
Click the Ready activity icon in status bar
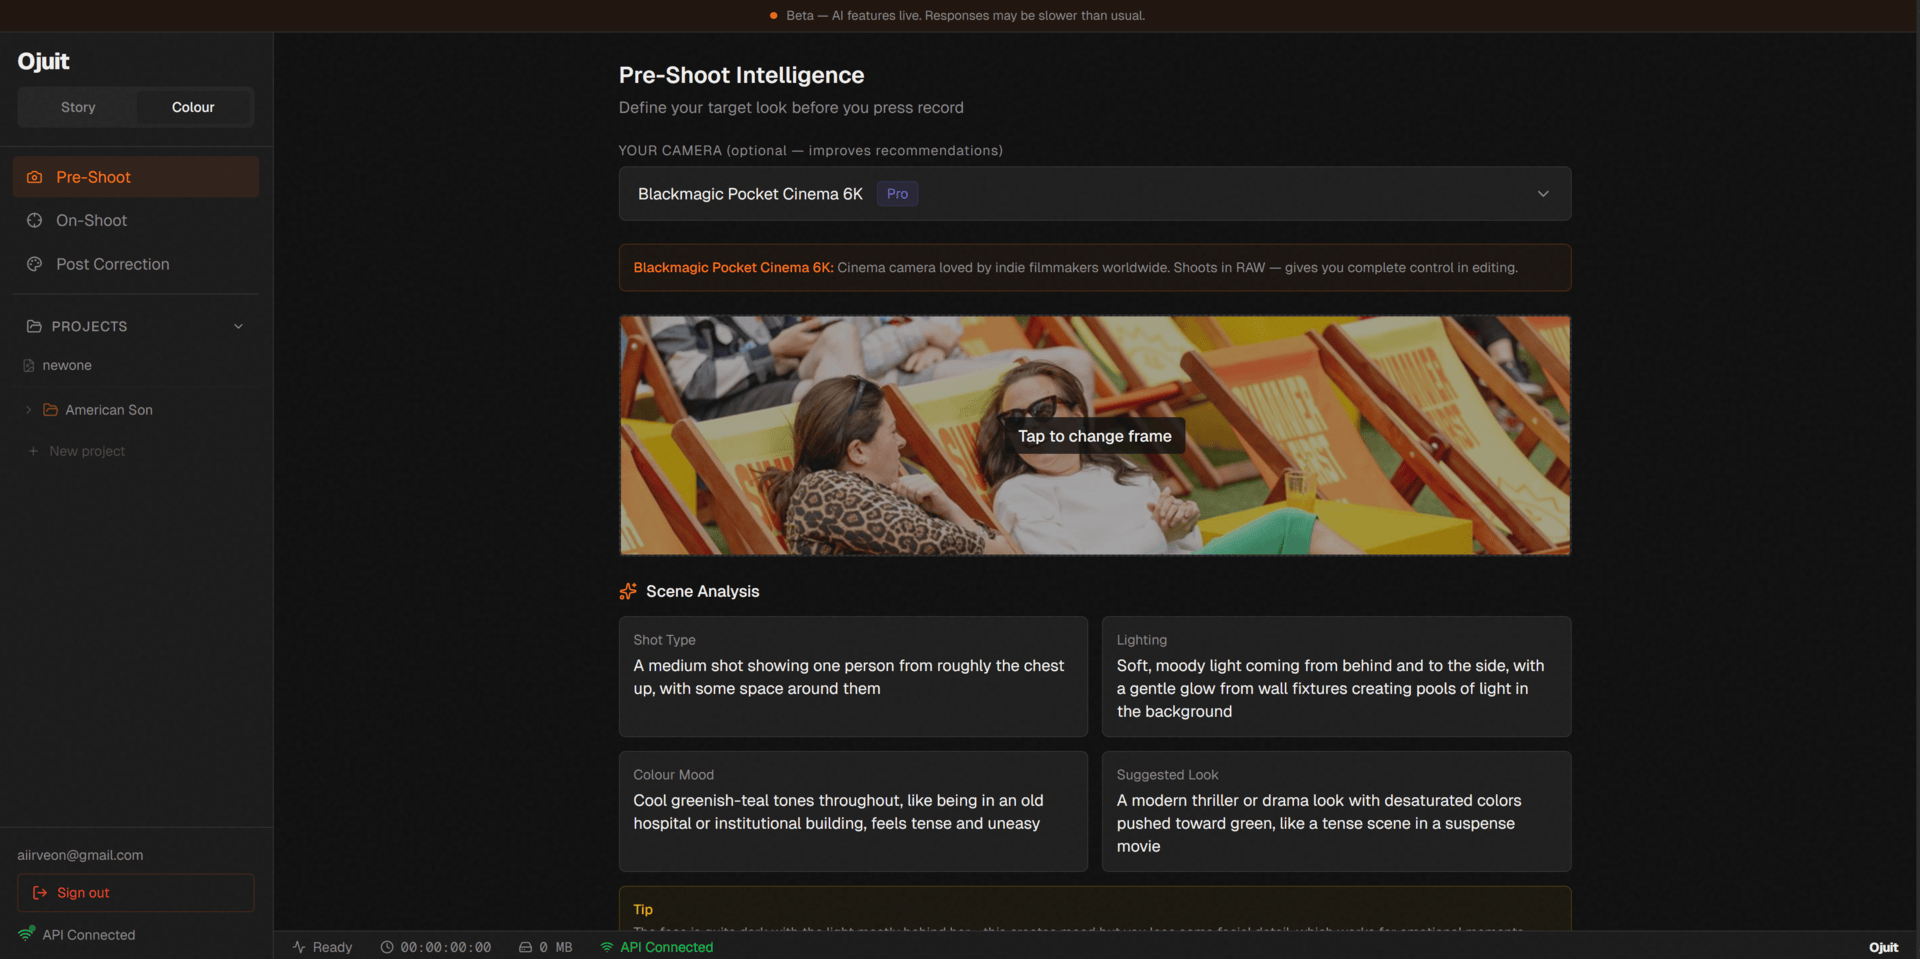[x=299, y=947]
